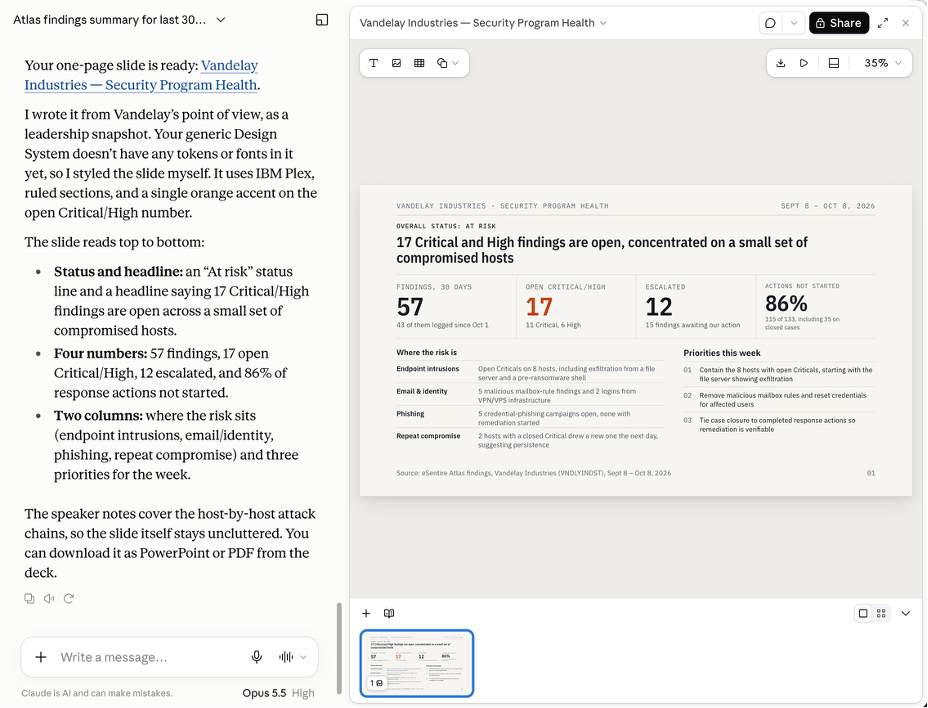This screenshot has width=928, height=708.
Task: Select the orange 17 open critical/high number
Action: [539, 307]
